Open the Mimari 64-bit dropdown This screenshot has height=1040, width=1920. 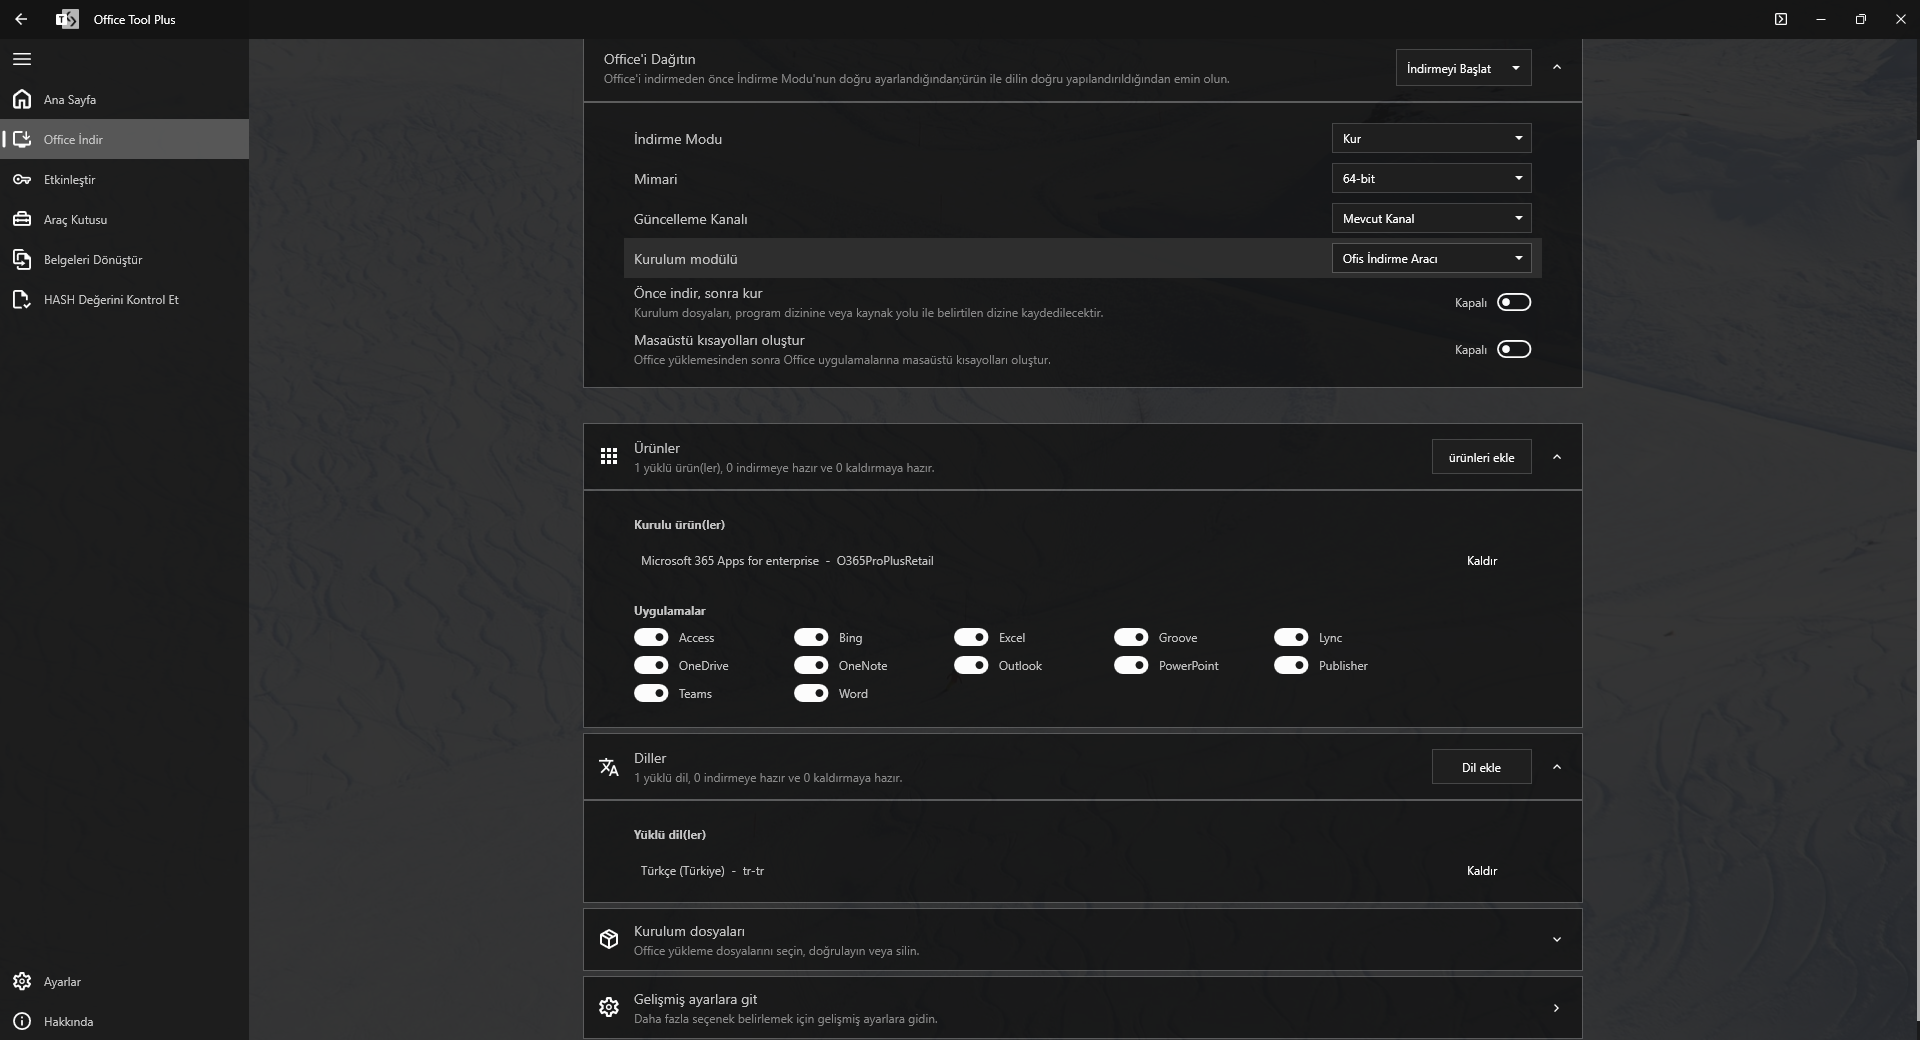coord(1431,178)
